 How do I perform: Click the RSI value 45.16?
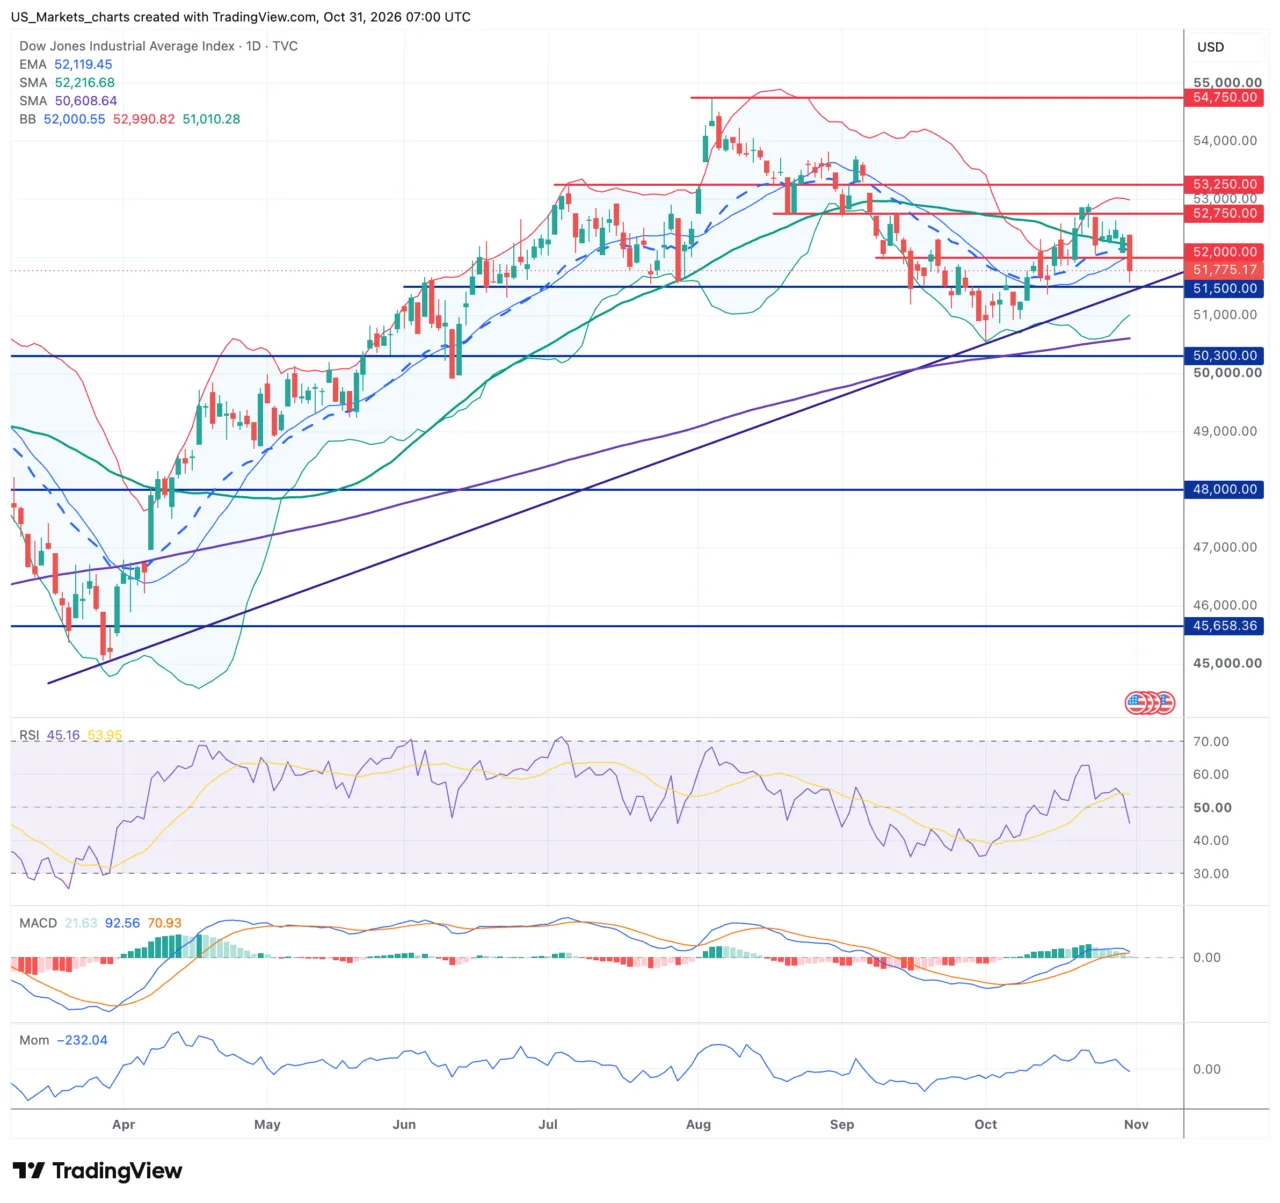click(63, 735)
